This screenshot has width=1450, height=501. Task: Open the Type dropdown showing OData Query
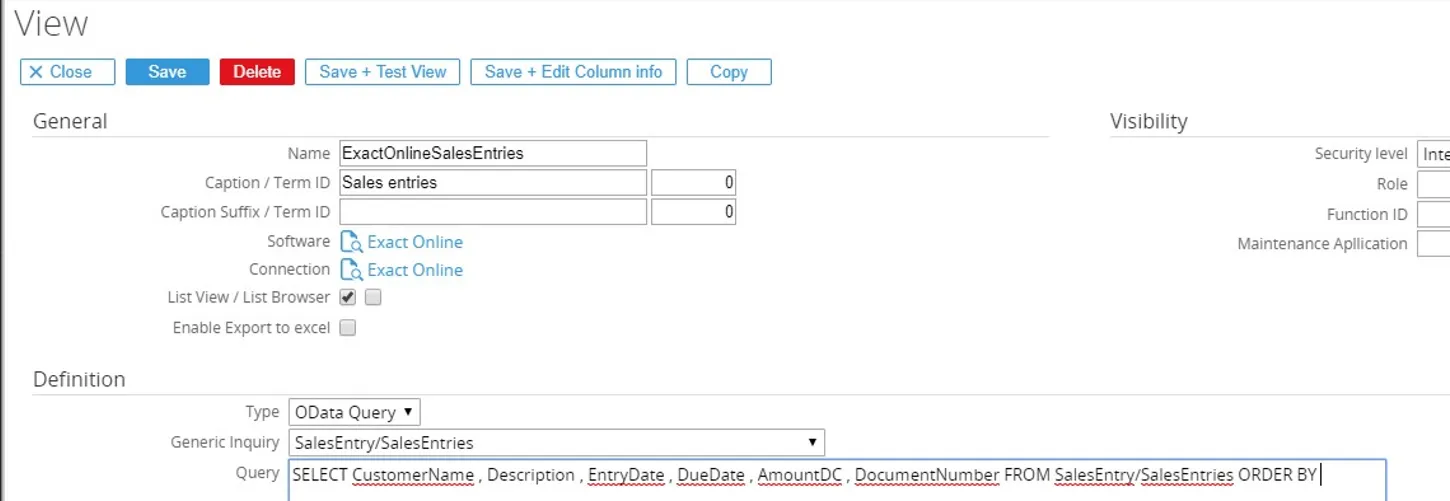tap(355, 412)
